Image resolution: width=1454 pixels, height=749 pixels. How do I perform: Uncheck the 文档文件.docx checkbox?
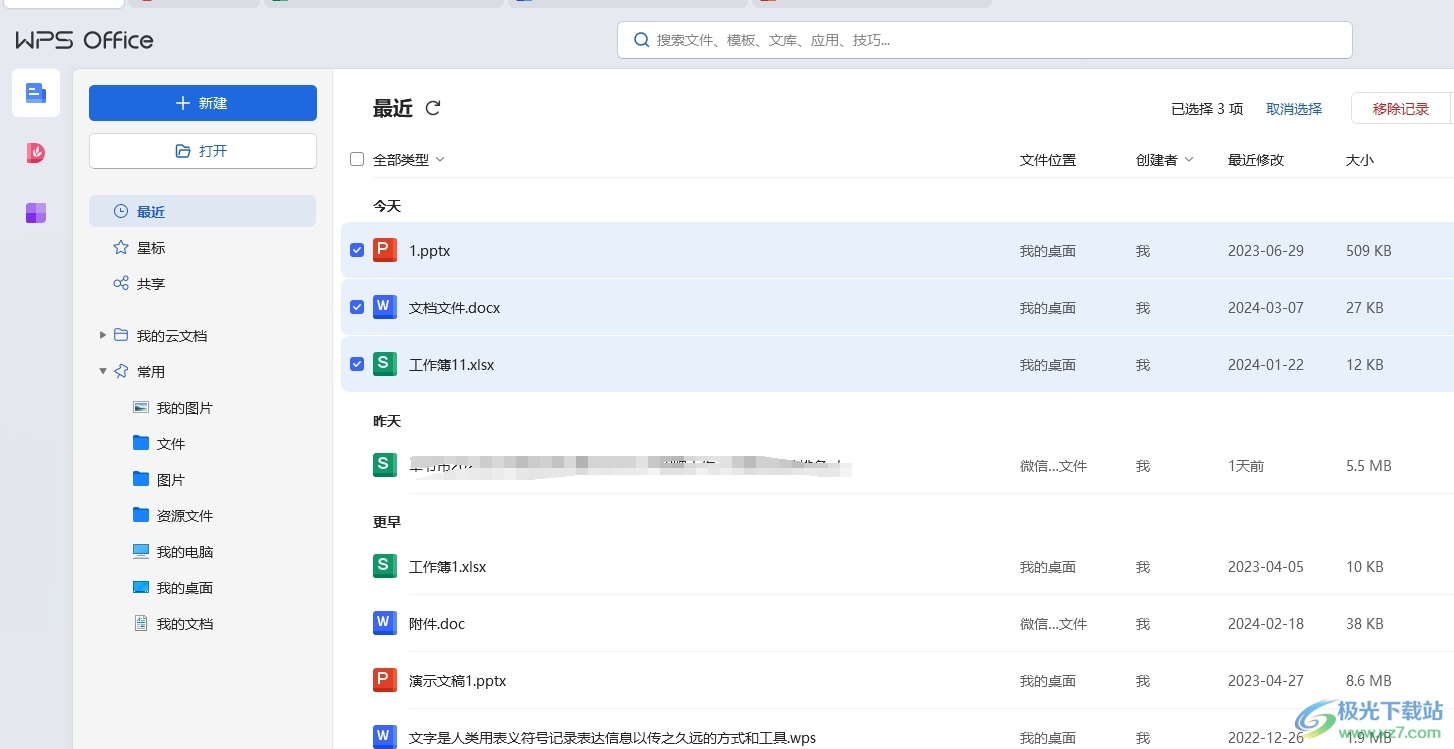tap(357, 307)
